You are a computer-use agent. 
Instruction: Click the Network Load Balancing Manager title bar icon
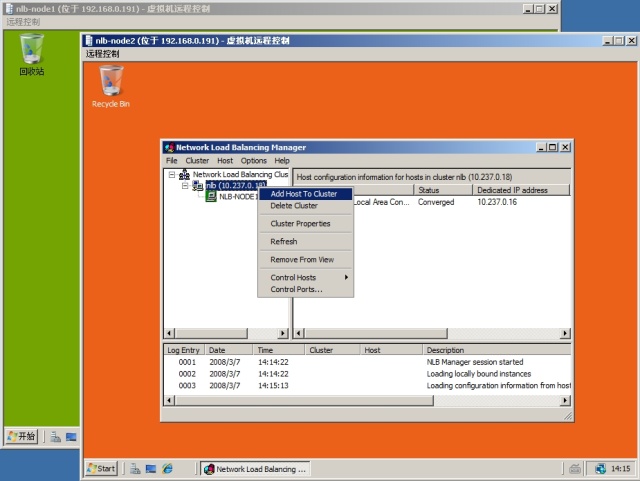click(x=169, y=147)
